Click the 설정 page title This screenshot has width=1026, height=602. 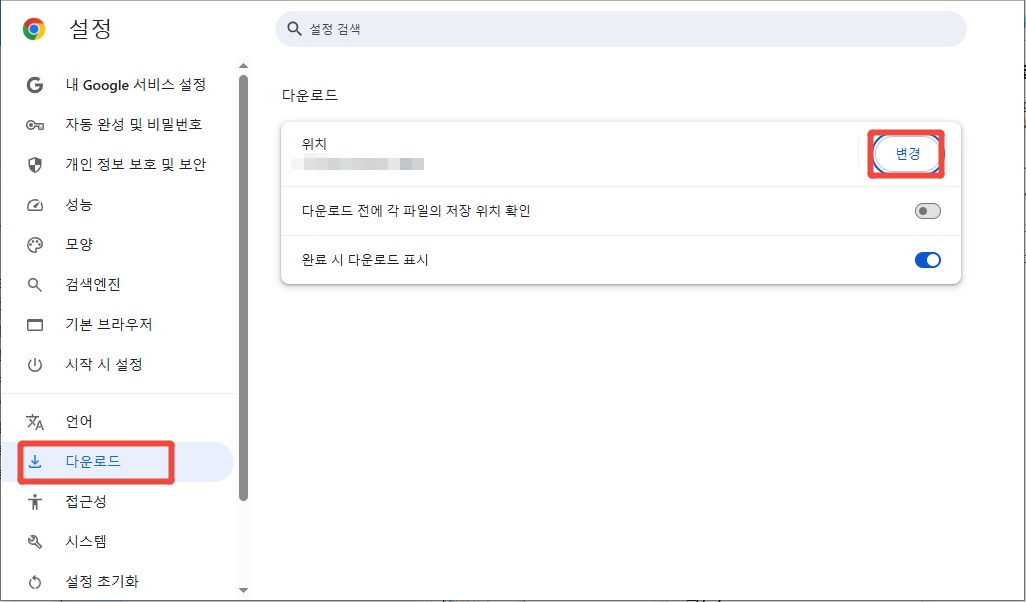90,29
